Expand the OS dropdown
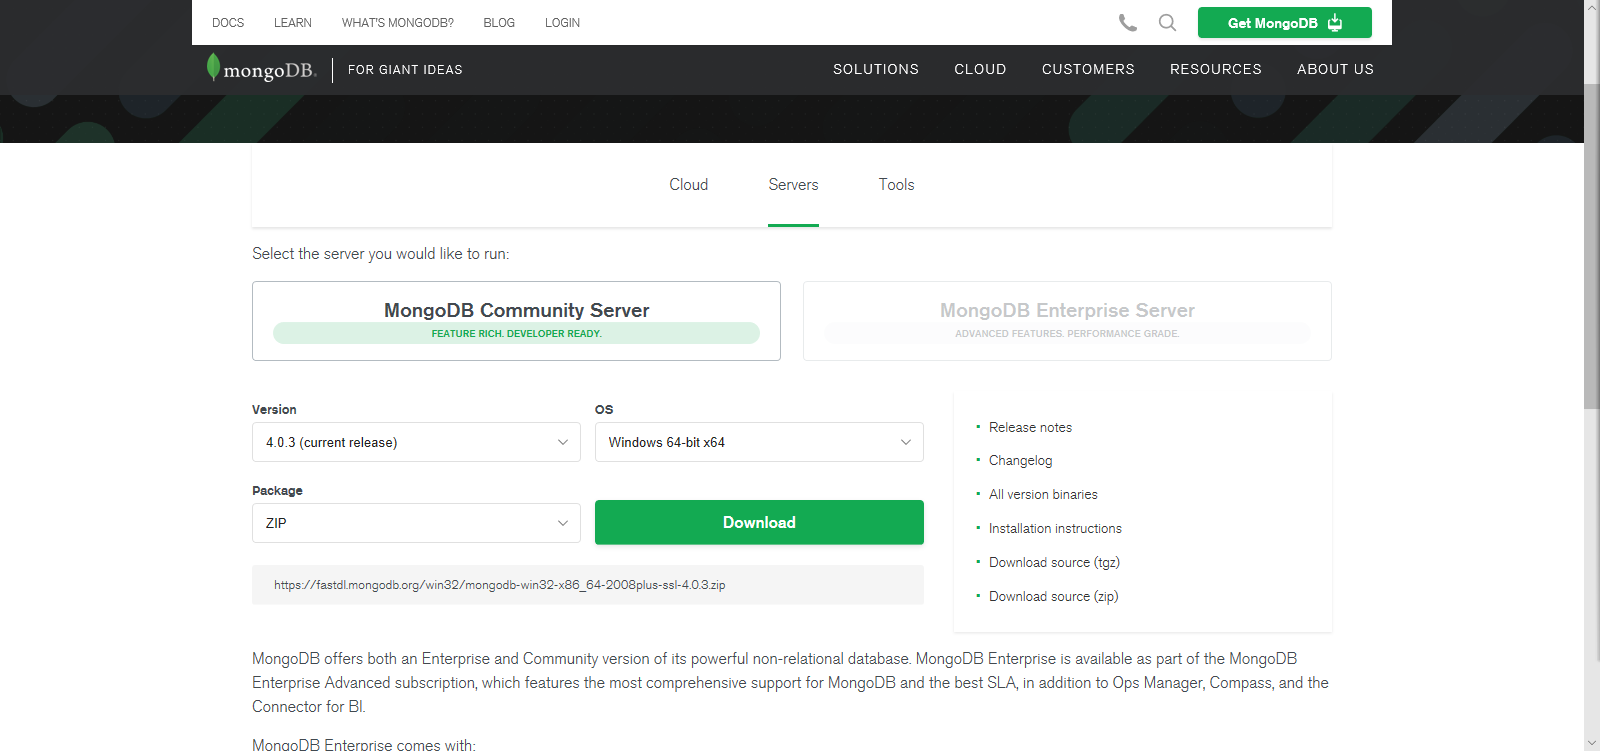Viewport: 1600px width, 751px height. pyautogui.click(x=759, y=442)
